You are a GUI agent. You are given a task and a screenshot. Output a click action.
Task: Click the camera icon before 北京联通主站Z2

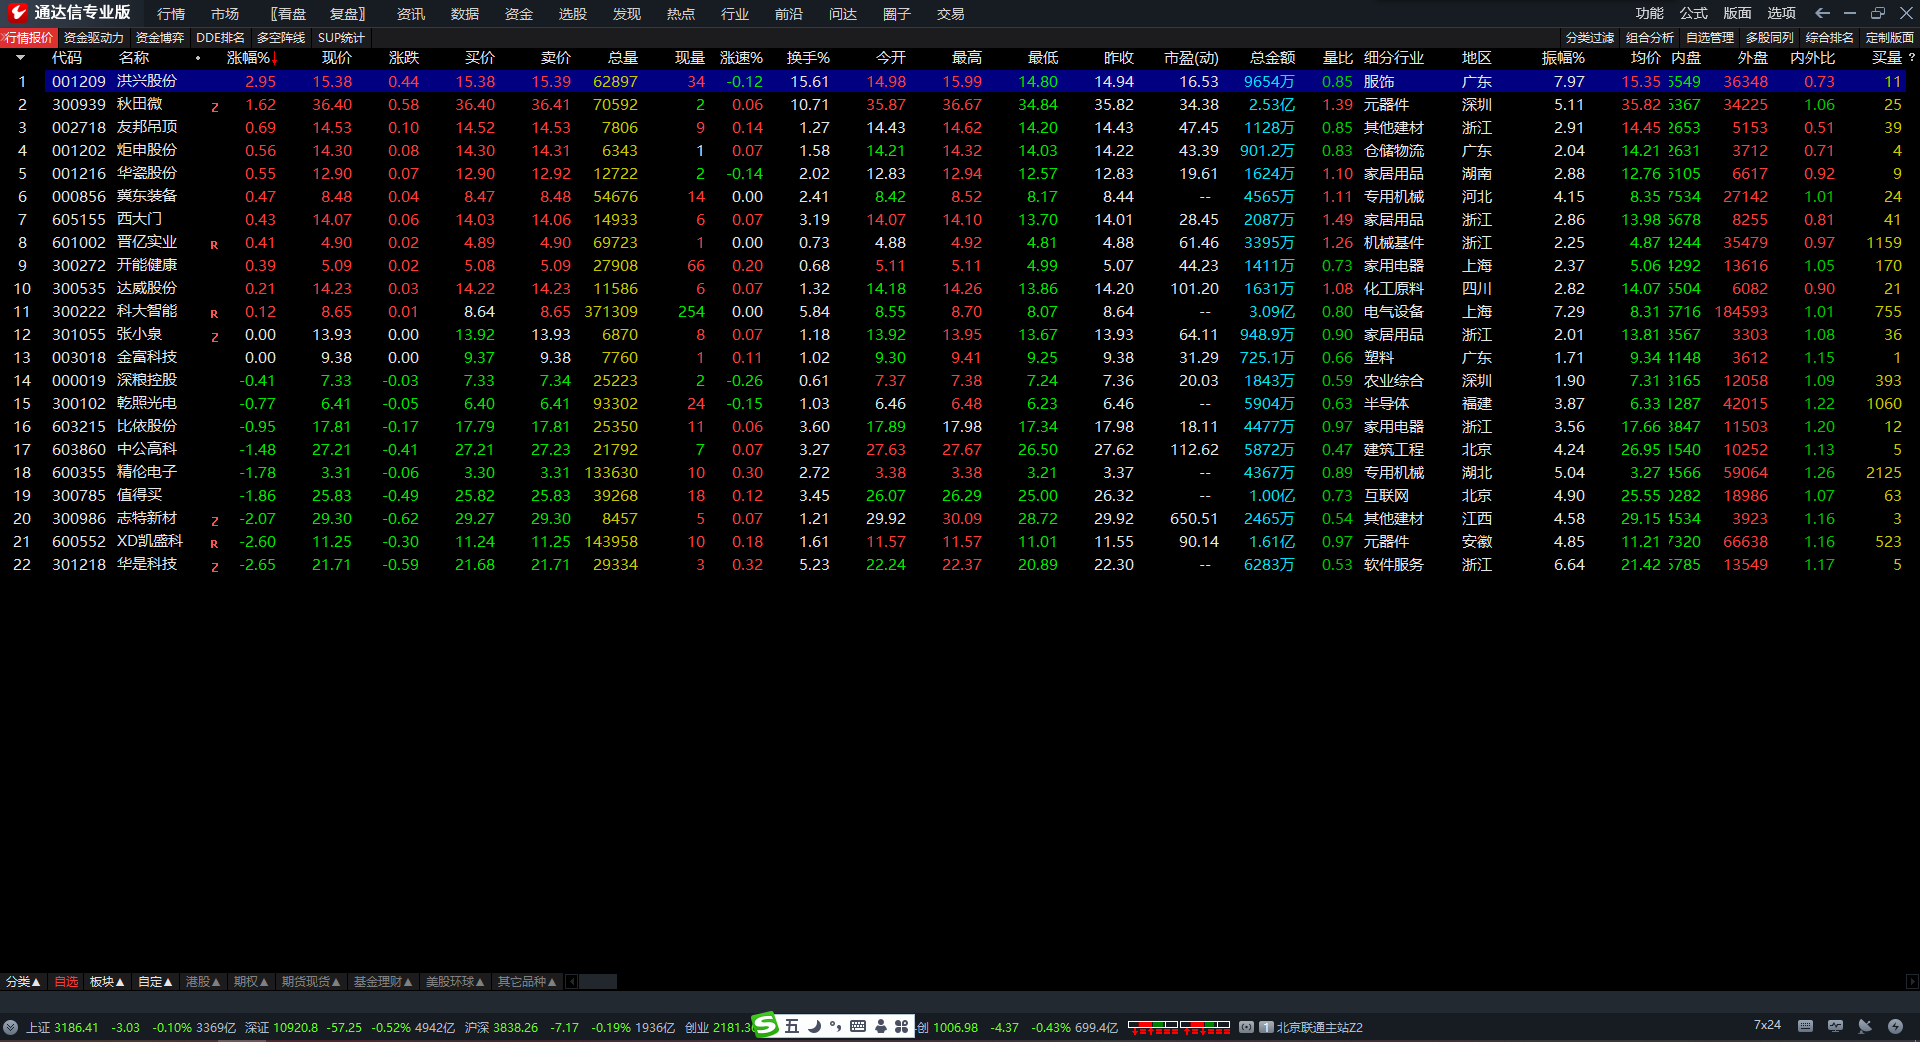click(1246, 1027)
